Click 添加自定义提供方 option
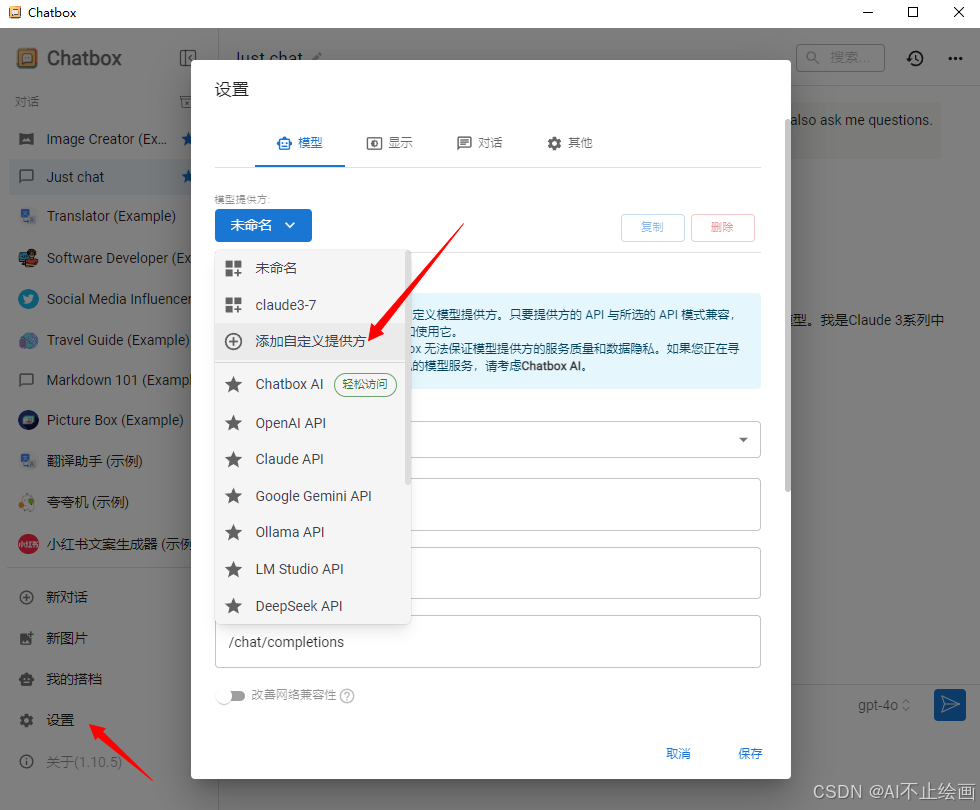The height and width of the screenshot is (810, 980). tap(312, 341)
